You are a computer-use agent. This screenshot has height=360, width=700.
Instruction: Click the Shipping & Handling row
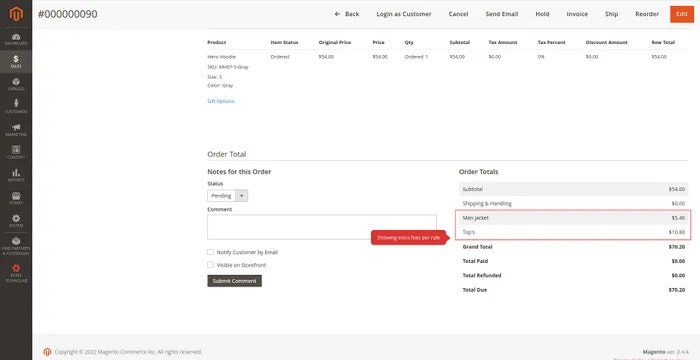pyautogui.click(x=573, y=203)
